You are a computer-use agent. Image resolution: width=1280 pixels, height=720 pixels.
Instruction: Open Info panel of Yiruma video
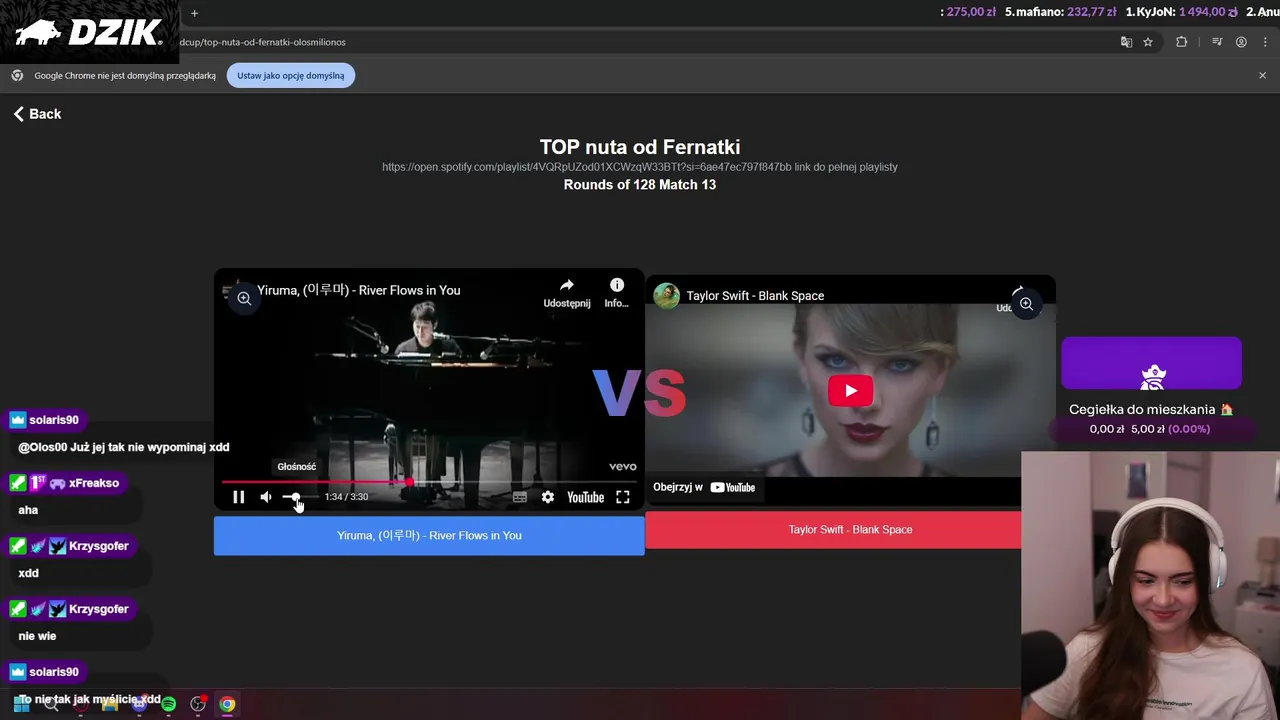click(617, 293)
